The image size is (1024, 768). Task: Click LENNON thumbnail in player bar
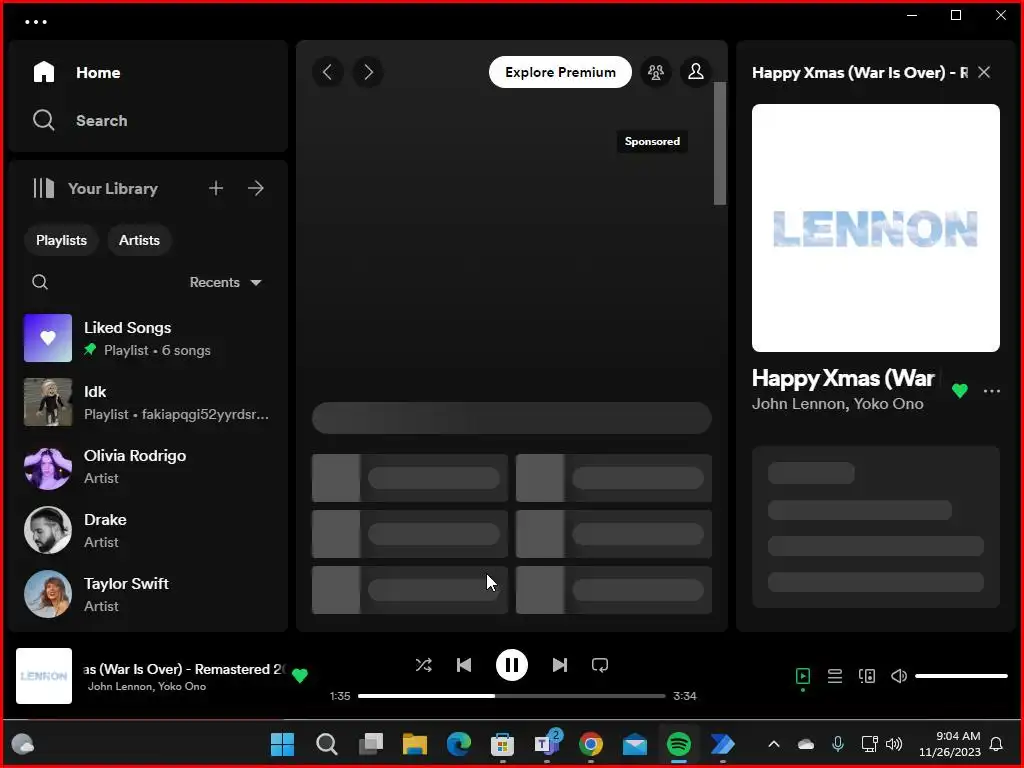pos(44,676)
